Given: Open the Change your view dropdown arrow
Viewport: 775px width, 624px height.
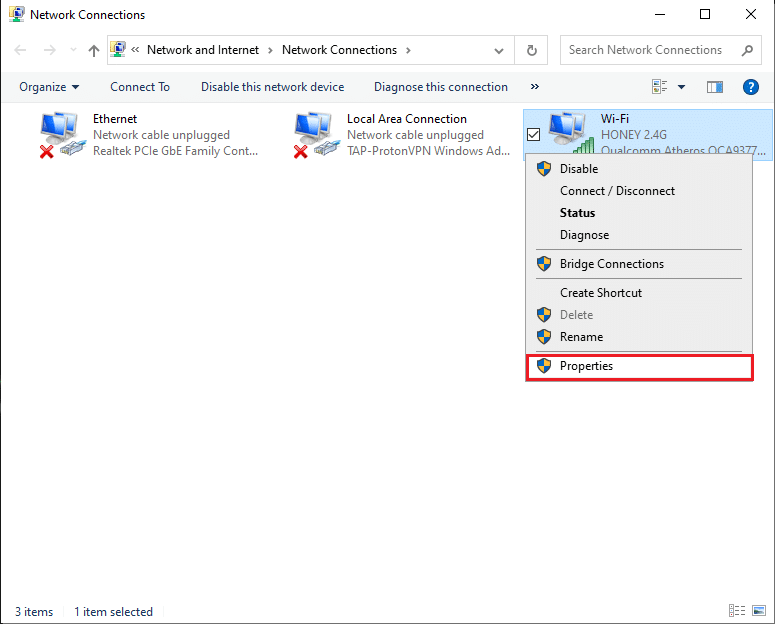Looking at the screenshot, I should pos(682,87).
